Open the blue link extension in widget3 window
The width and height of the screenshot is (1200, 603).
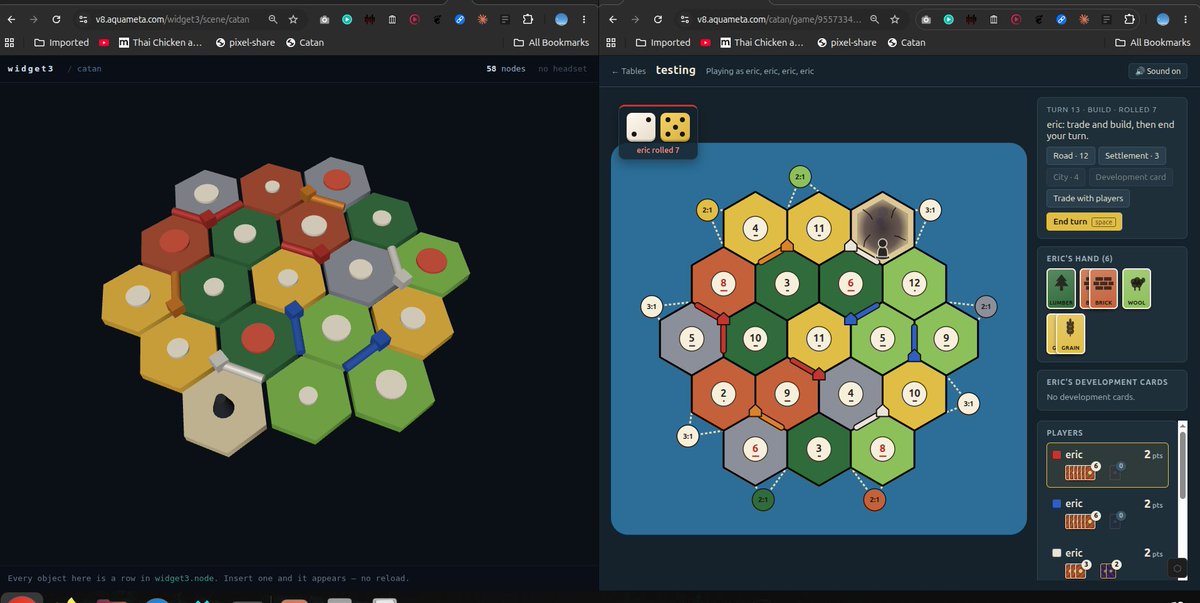(x=460, y=19)
